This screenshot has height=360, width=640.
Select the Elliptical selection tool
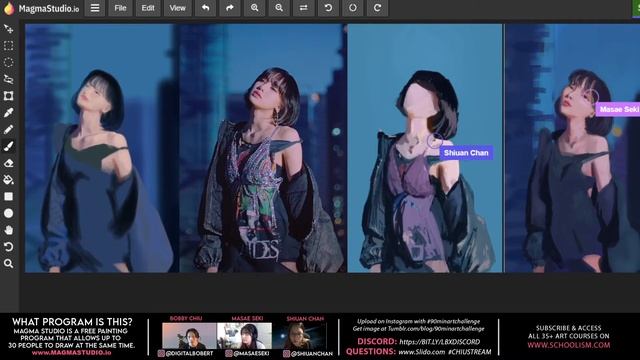[x=8, y=62]
